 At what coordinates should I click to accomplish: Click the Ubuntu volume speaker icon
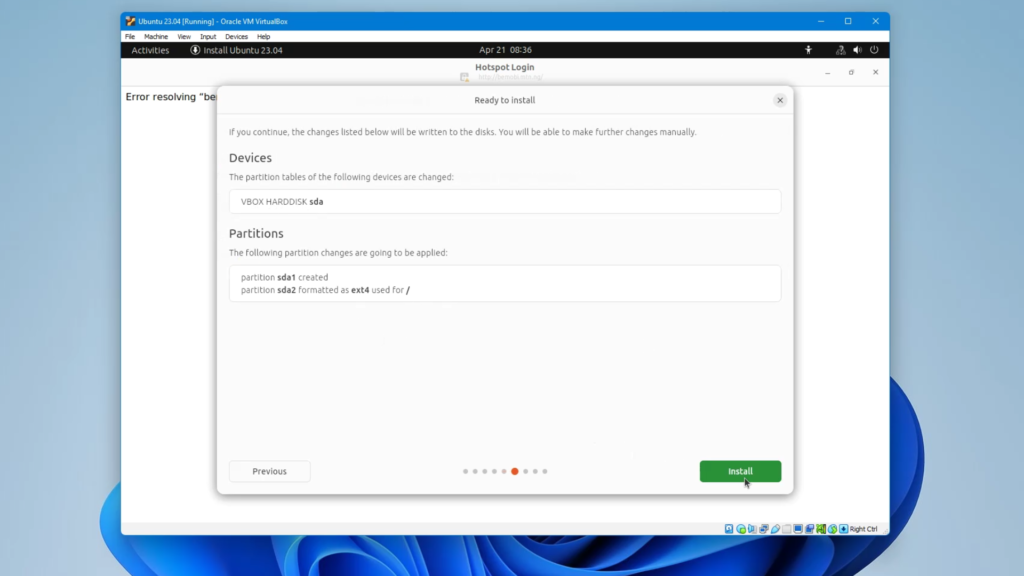pos(857,50)
